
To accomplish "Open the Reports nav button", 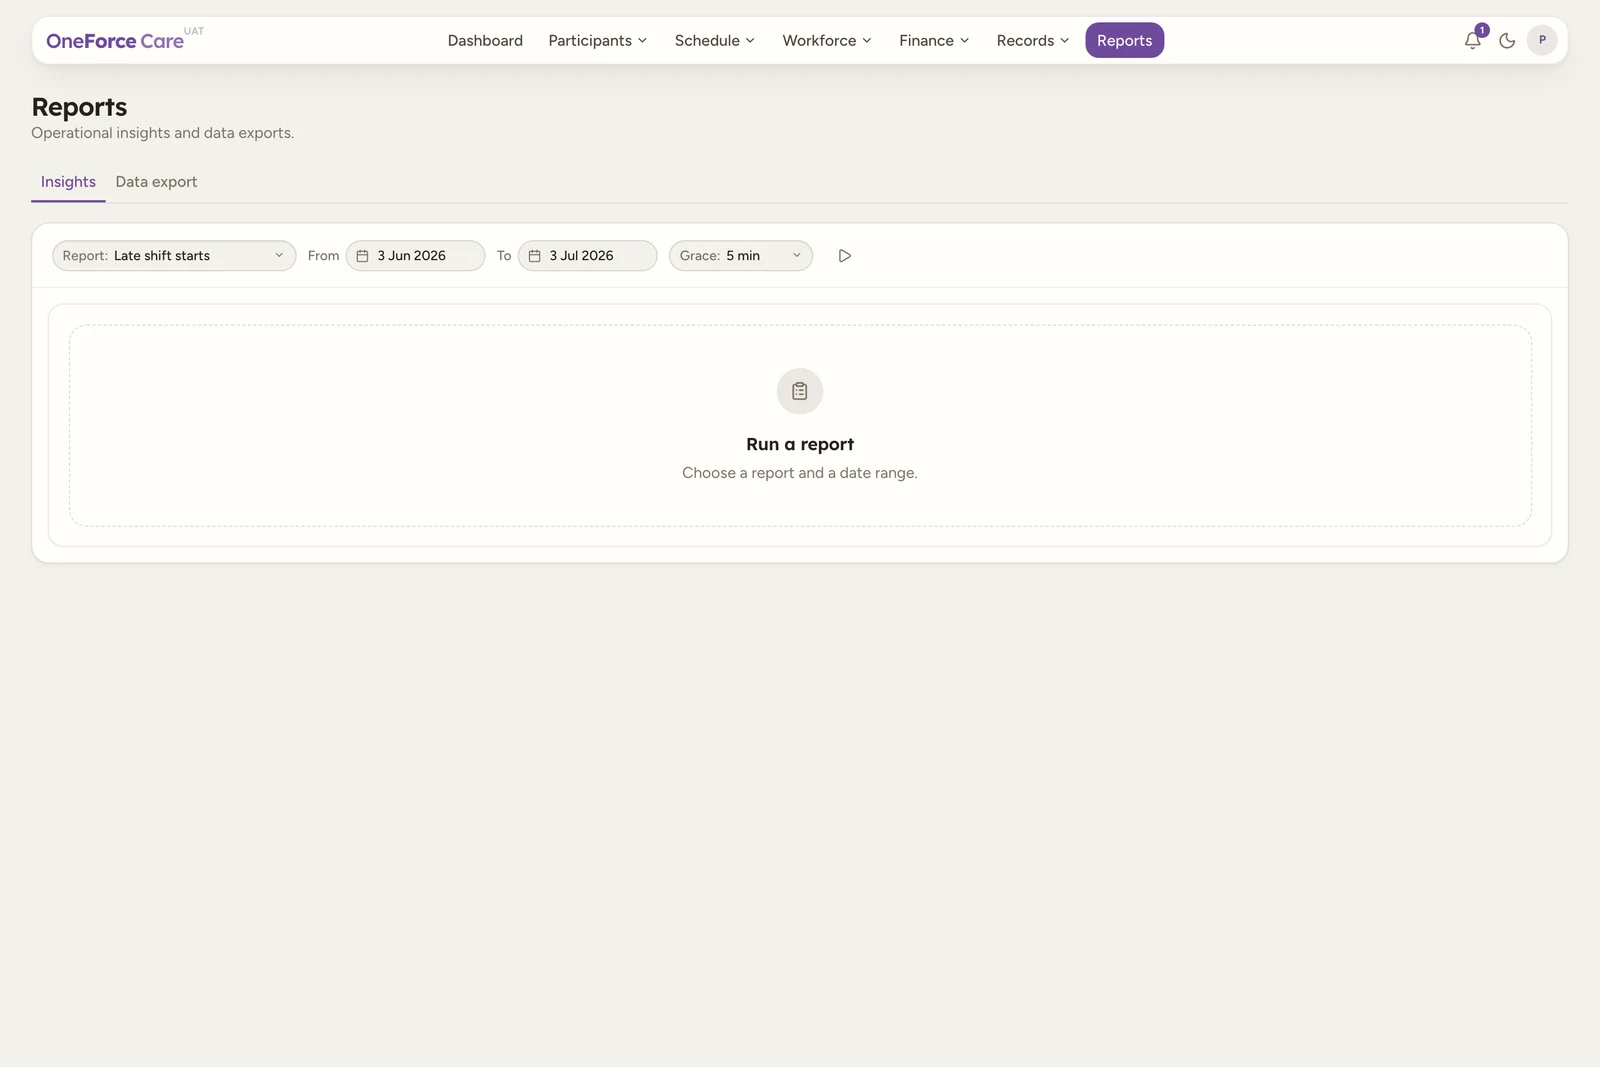I will [x=1125, y=41].
